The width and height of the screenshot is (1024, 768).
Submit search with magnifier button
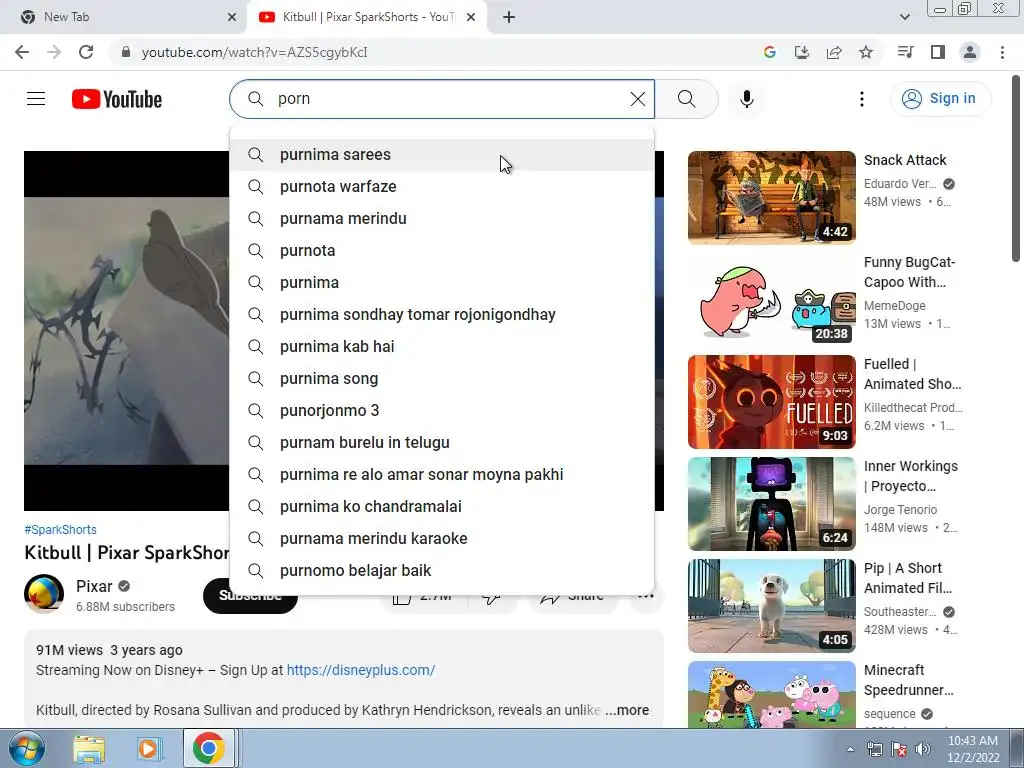[x=686, y=99]
